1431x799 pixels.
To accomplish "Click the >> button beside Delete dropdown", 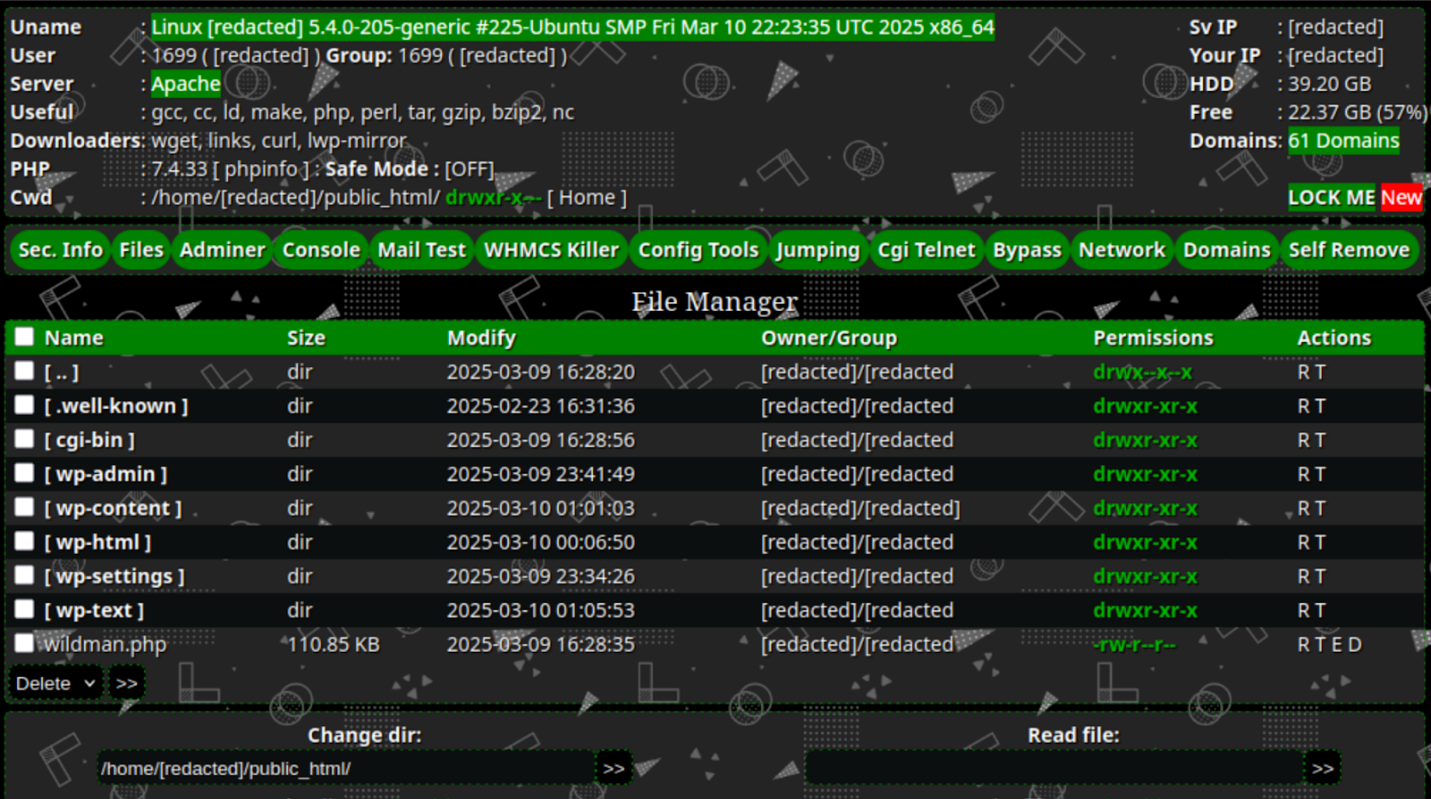I will [x=126, y=683].
